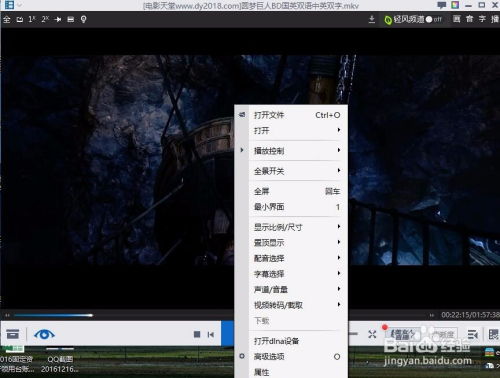The width and height of the screenshot is (500, 378).
Task: Toggle the always-on-top pin arrow icon
Action: pos(58,19)
